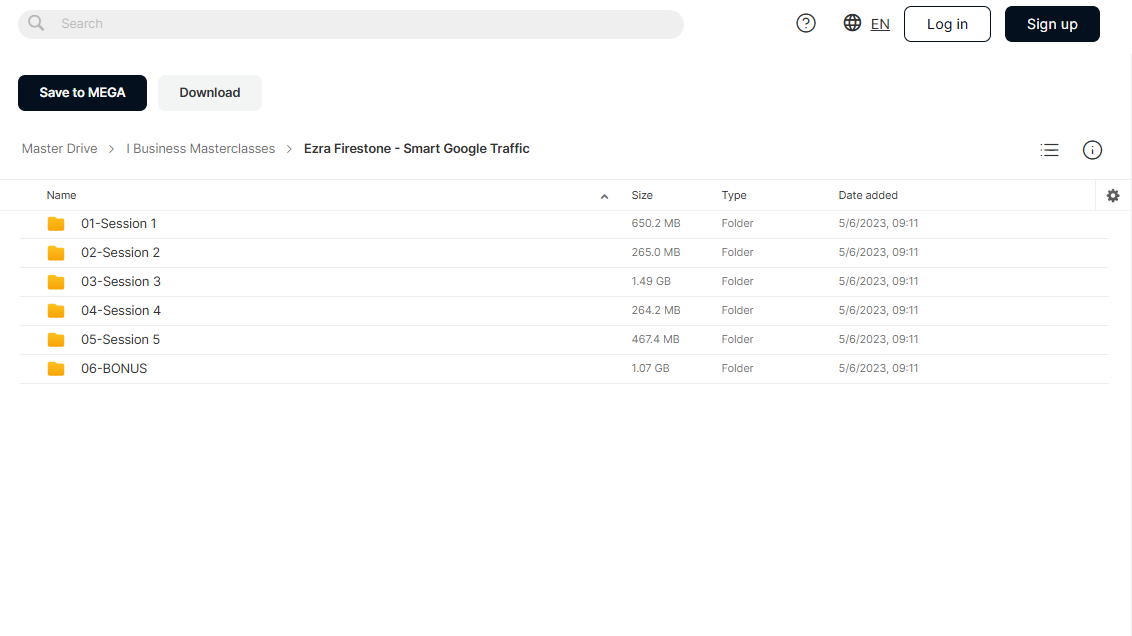Go to I Business Masterclasses breadcrumb

(x=201, y=149)
